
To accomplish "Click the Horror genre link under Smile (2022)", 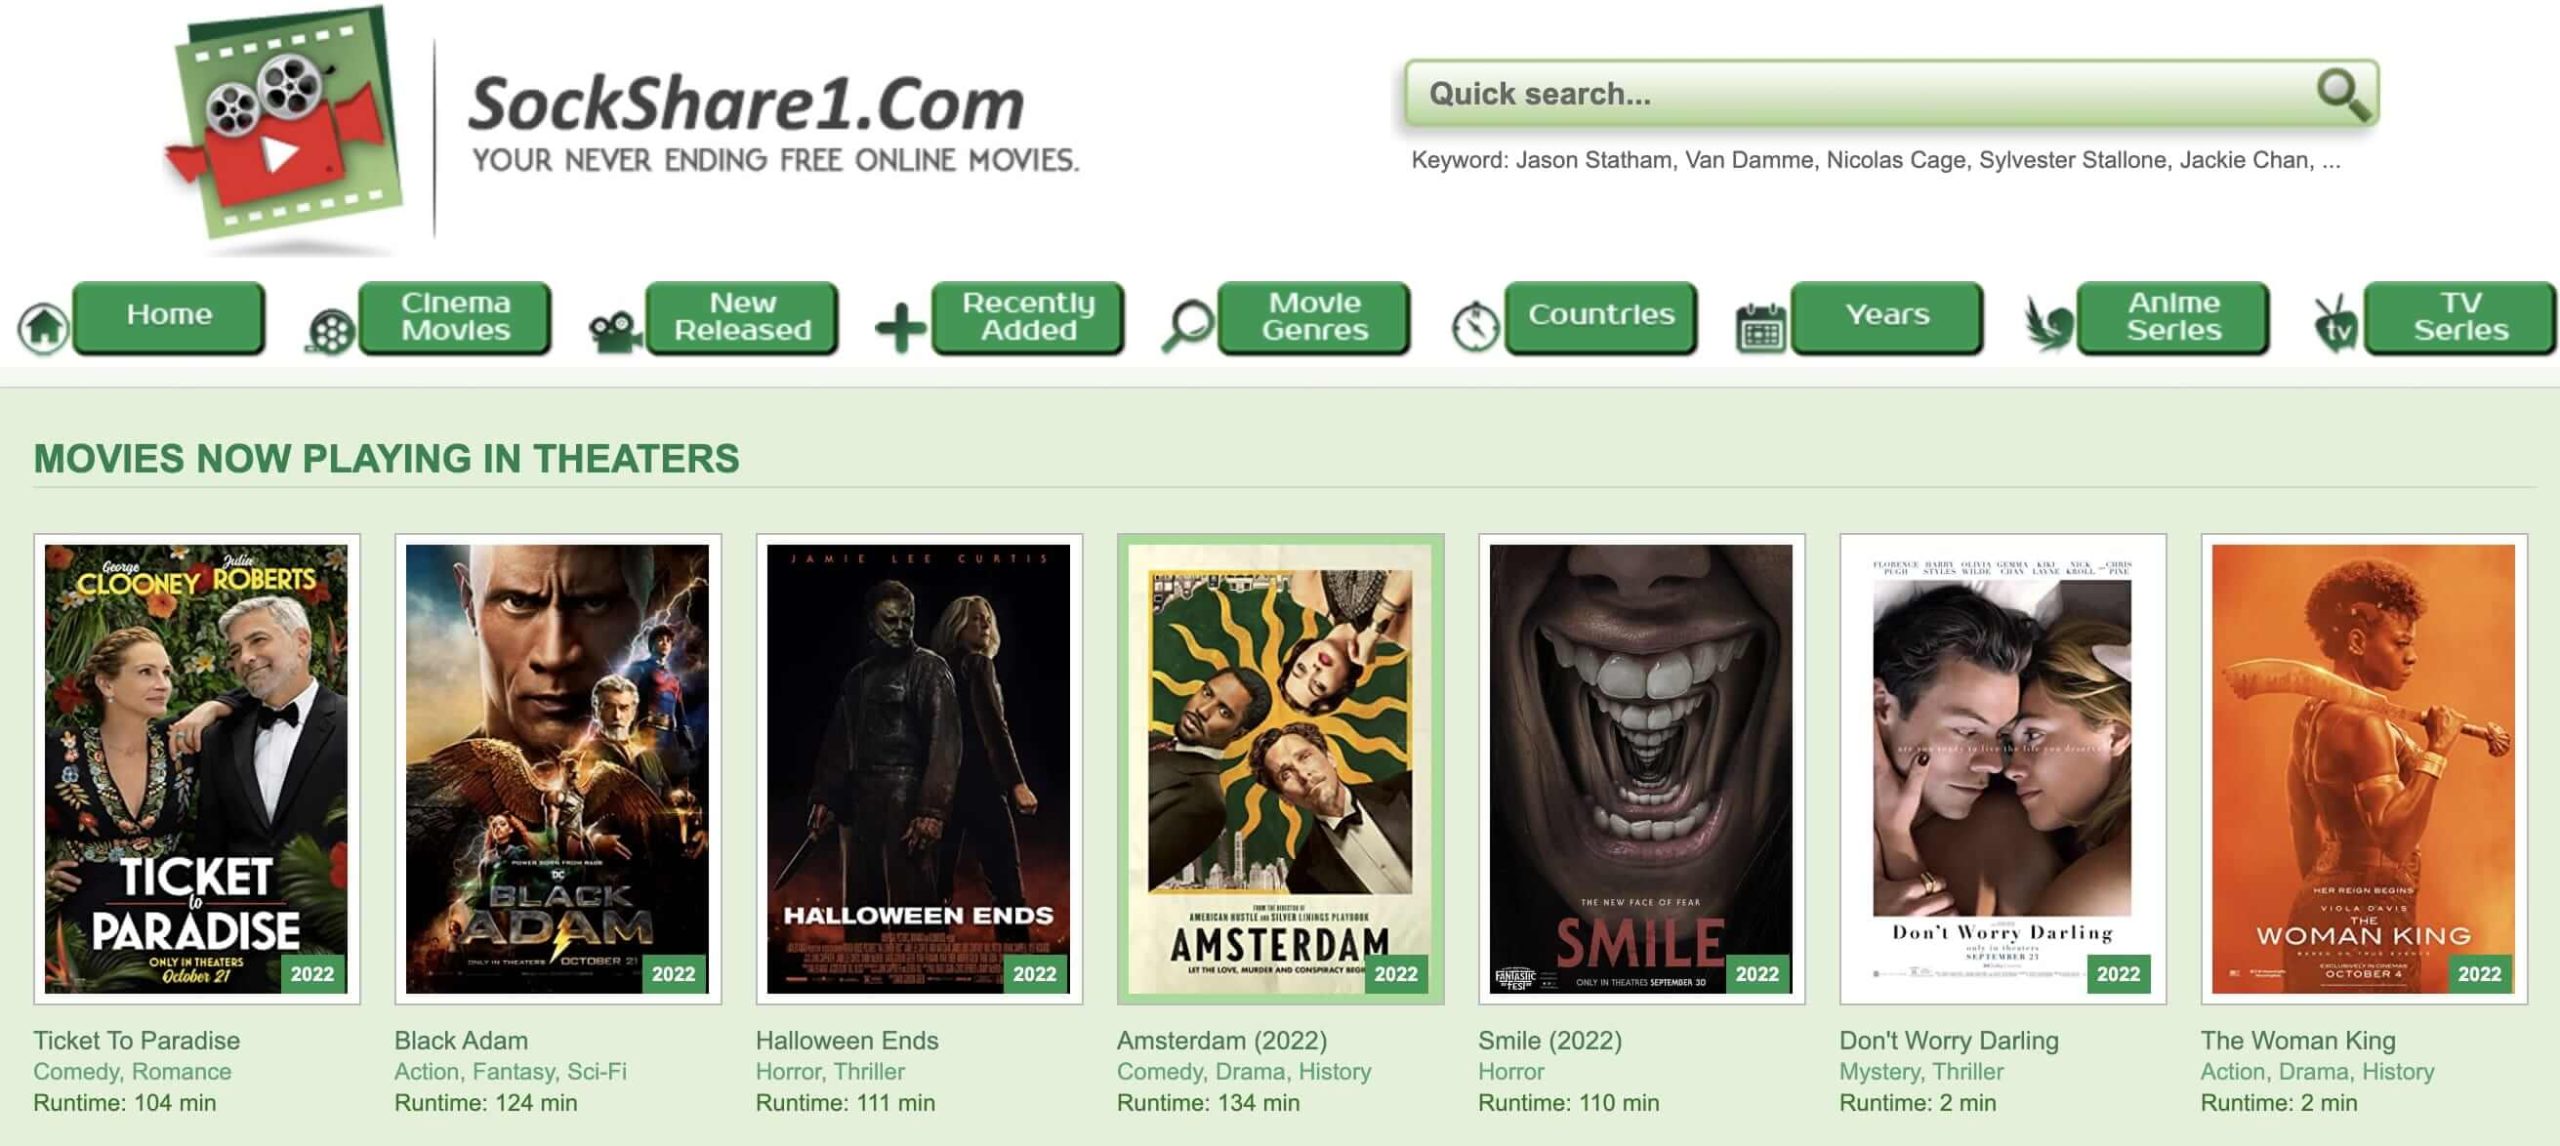I will 1511,1071.
